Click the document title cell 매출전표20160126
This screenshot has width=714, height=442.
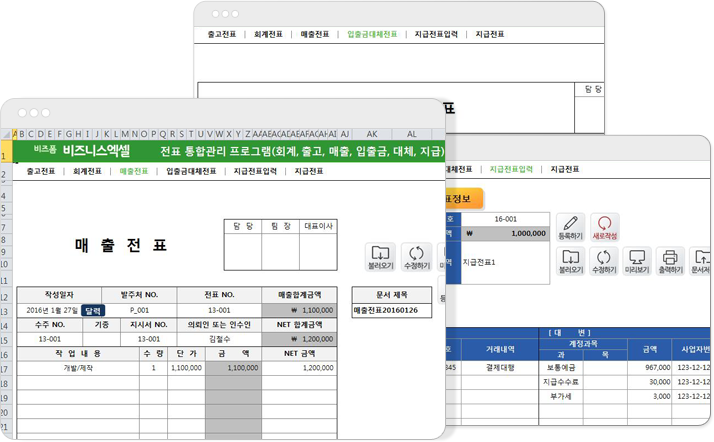point(391,311)
